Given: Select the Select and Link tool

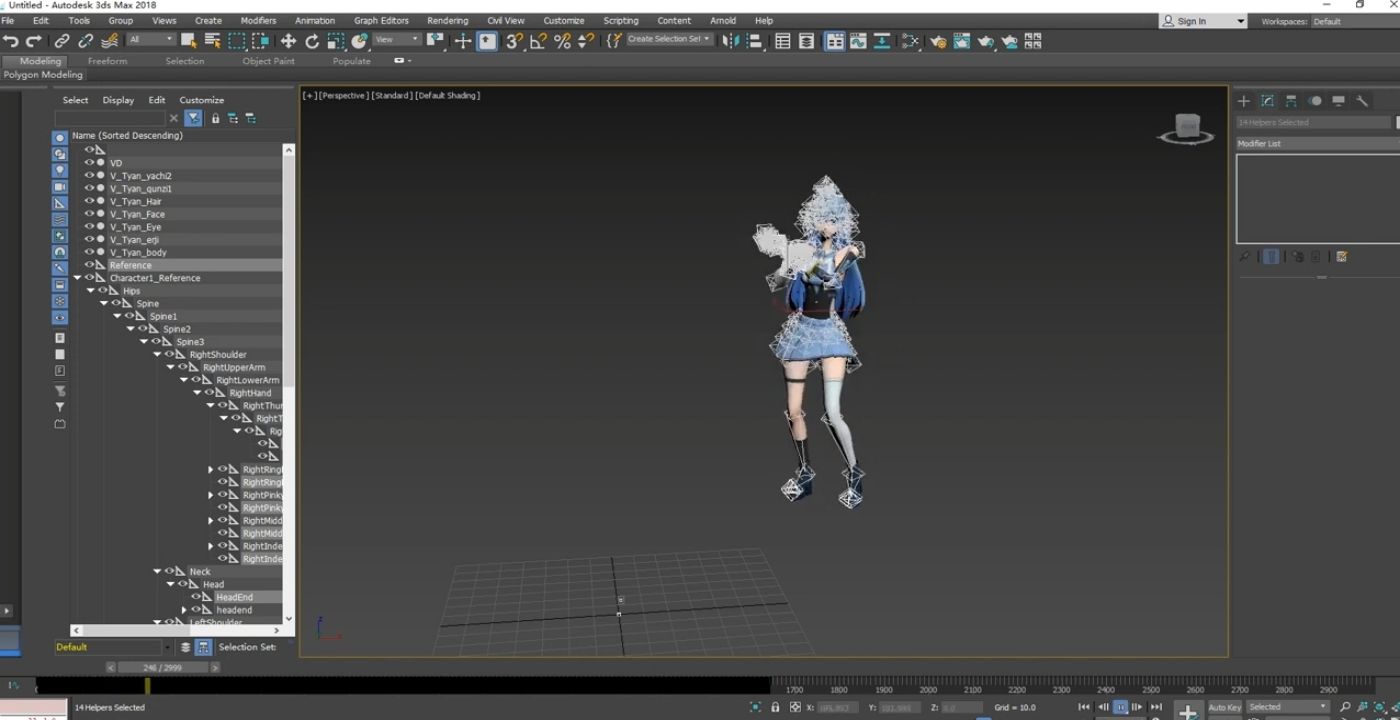Looking at the screenshot, I should point(62,41).
